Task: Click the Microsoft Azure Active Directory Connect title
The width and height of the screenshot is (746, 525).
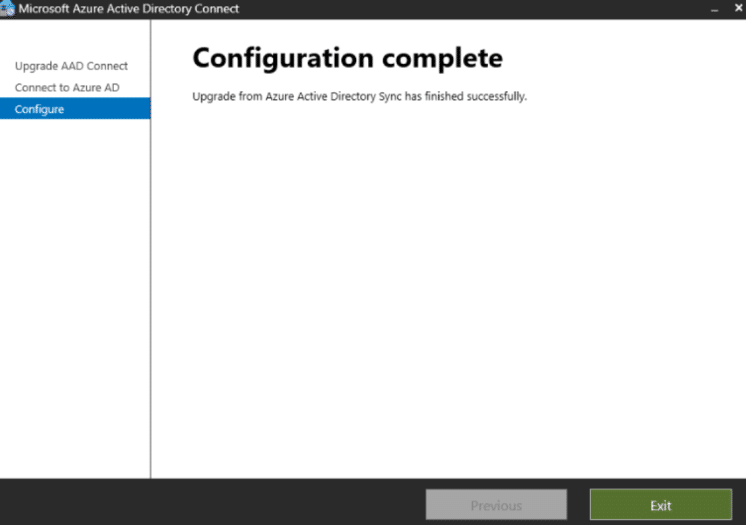Action: [x=129, y=9]
